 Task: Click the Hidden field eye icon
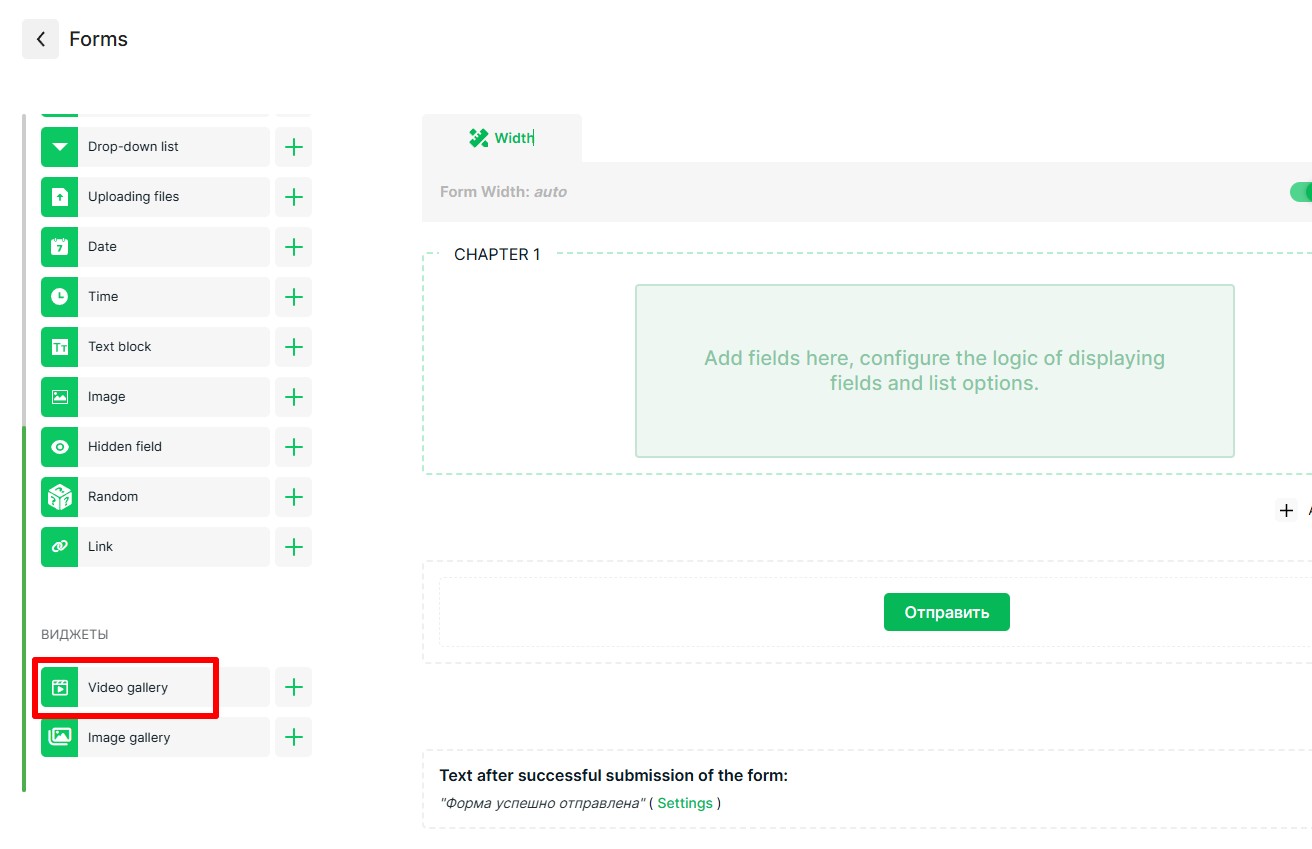click(59, 447)
